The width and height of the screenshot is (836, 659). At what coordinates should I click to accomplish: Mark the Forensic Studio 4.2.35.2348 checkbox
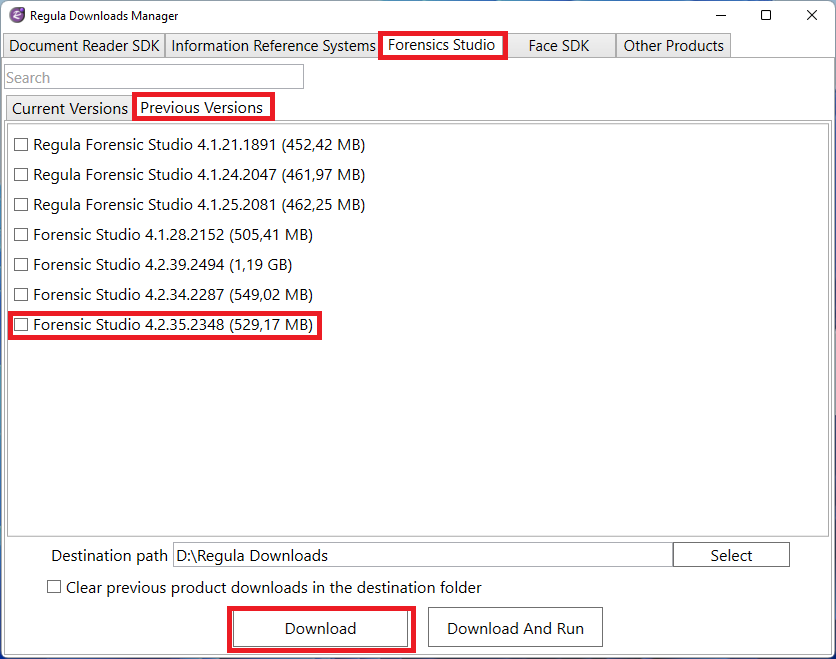coord(21,324)
